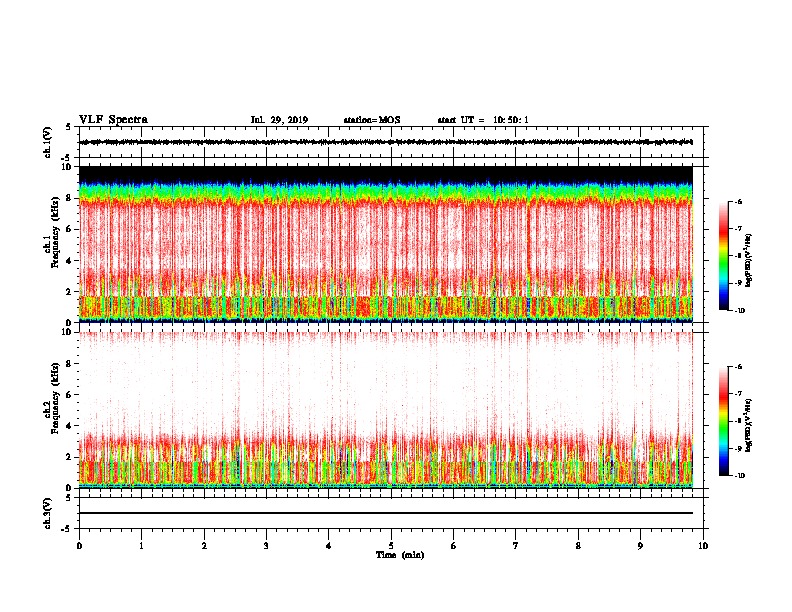
Task: Click the '8' kHz tick on ch.1 axis
Action: [x=69, y=198]
